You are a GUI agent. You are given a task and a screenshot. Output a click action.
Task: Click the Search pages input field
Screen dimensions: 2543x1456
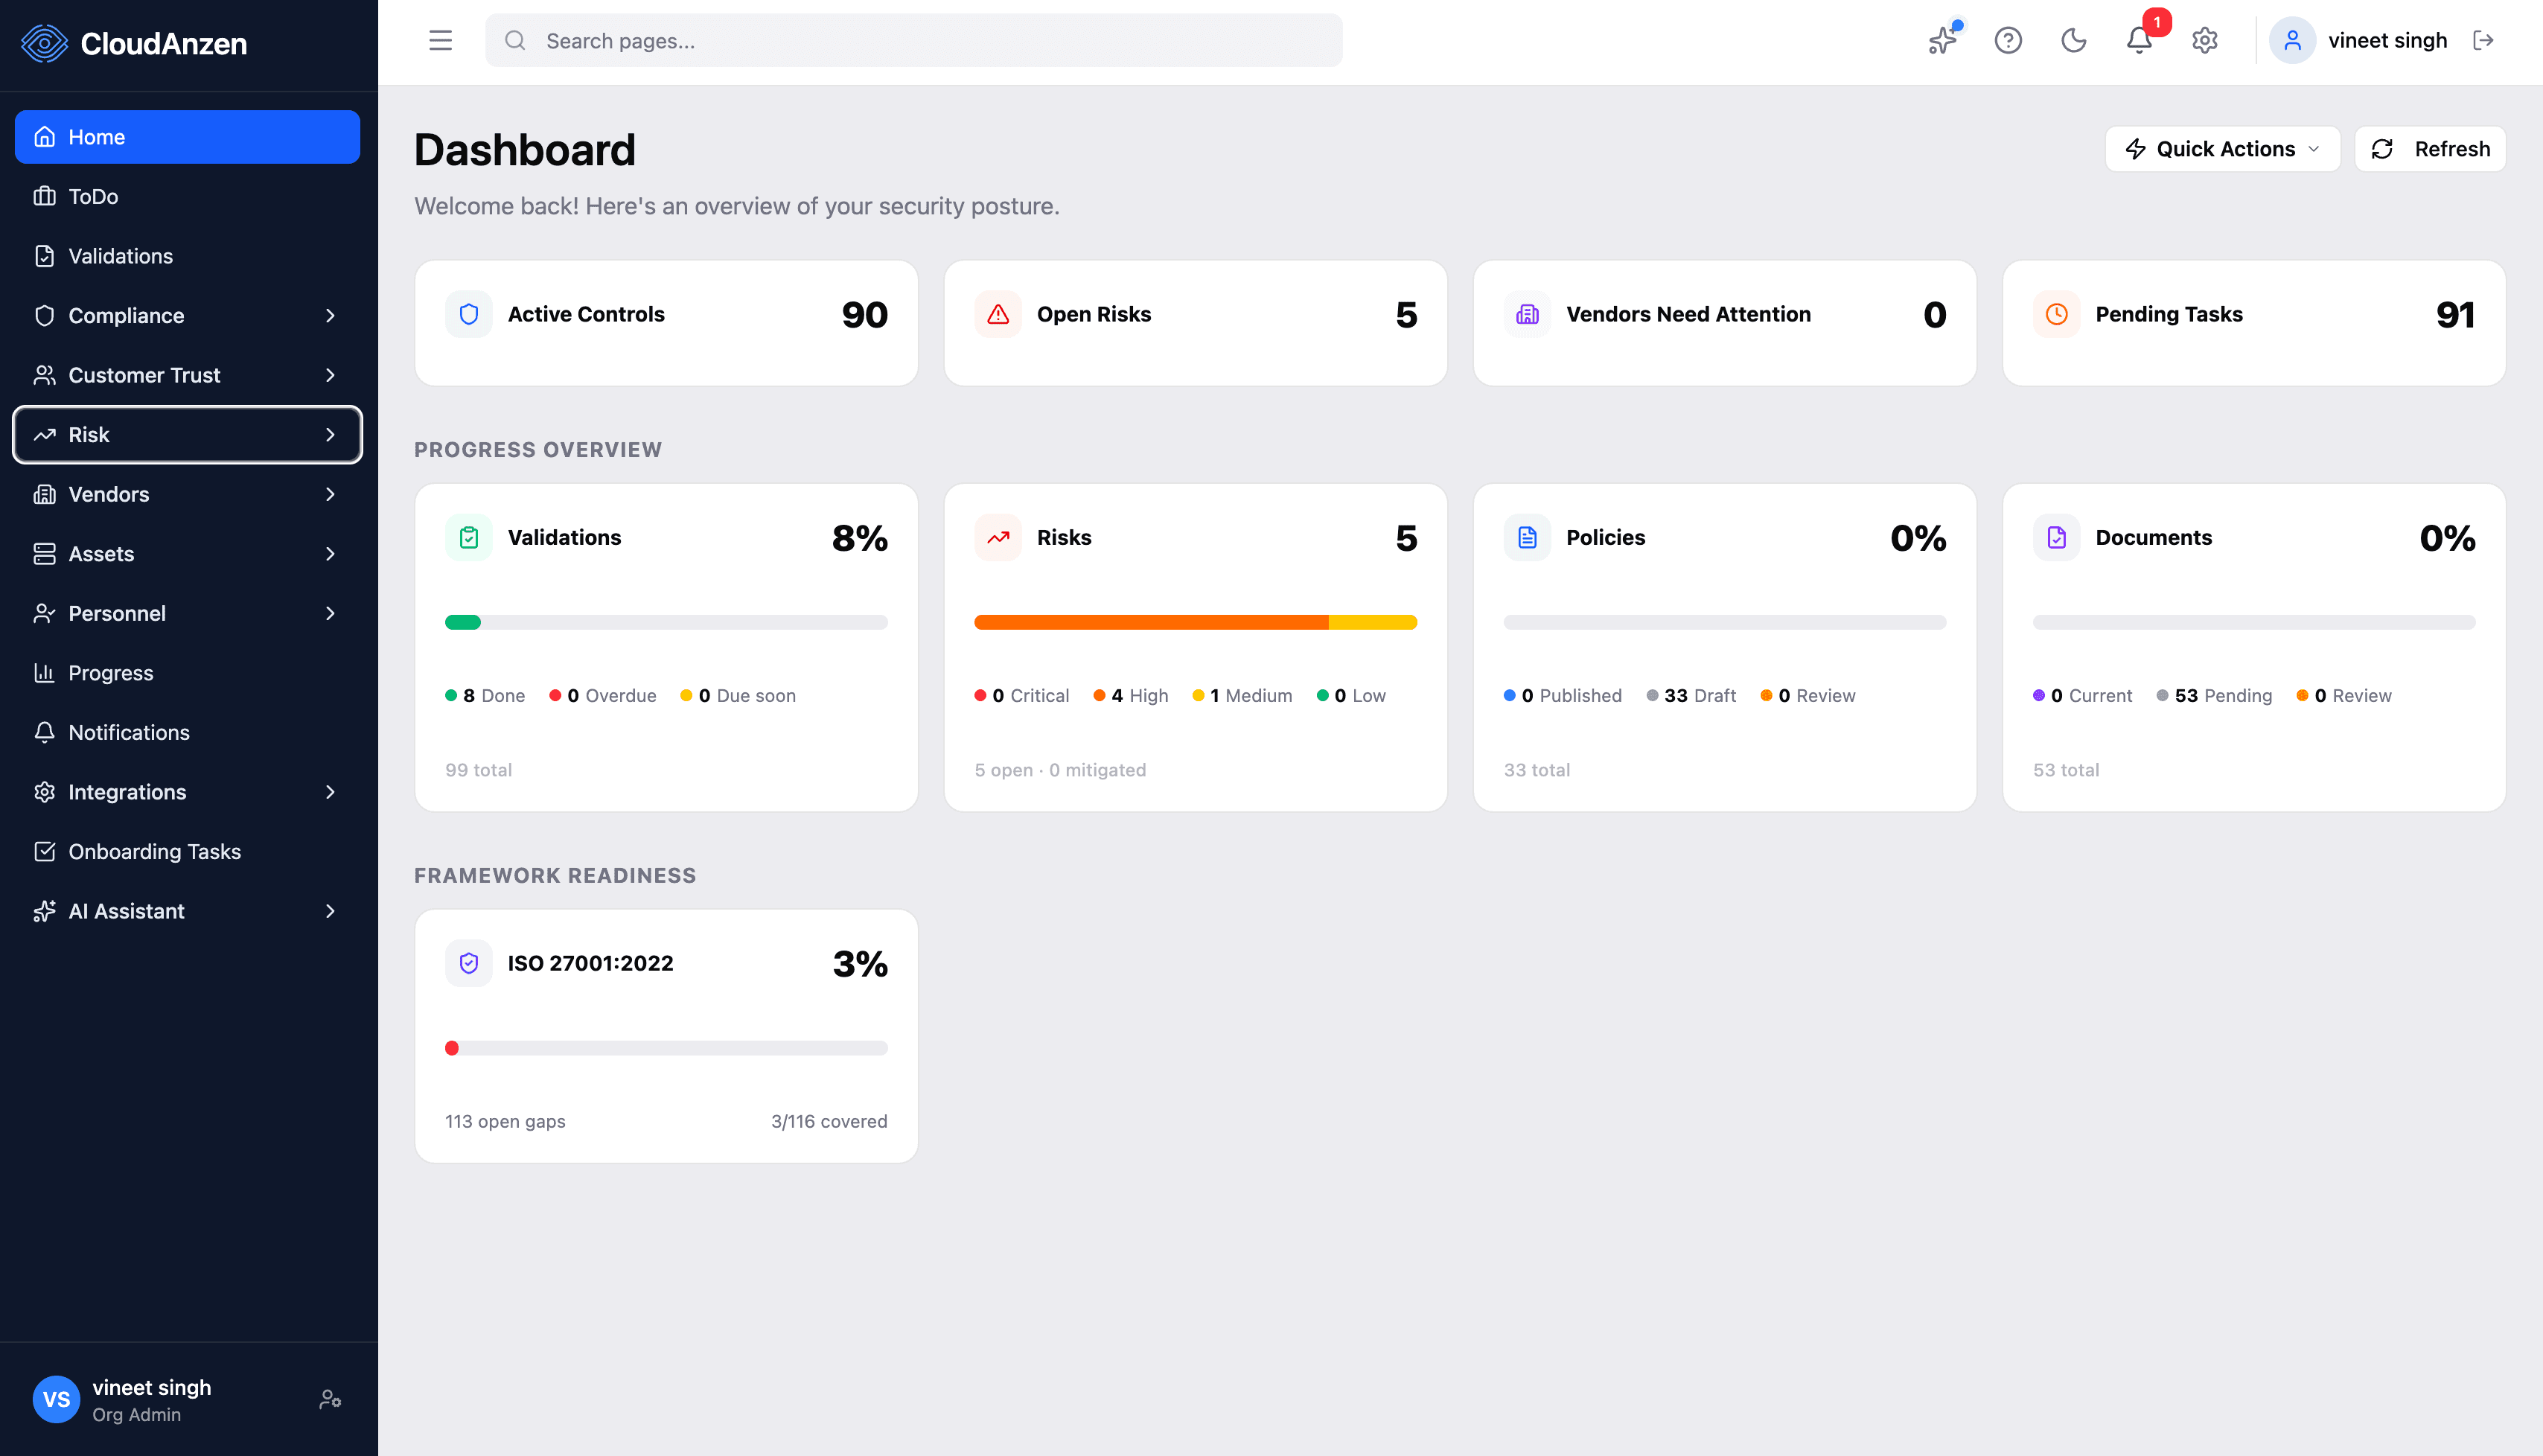pos(913,41)
